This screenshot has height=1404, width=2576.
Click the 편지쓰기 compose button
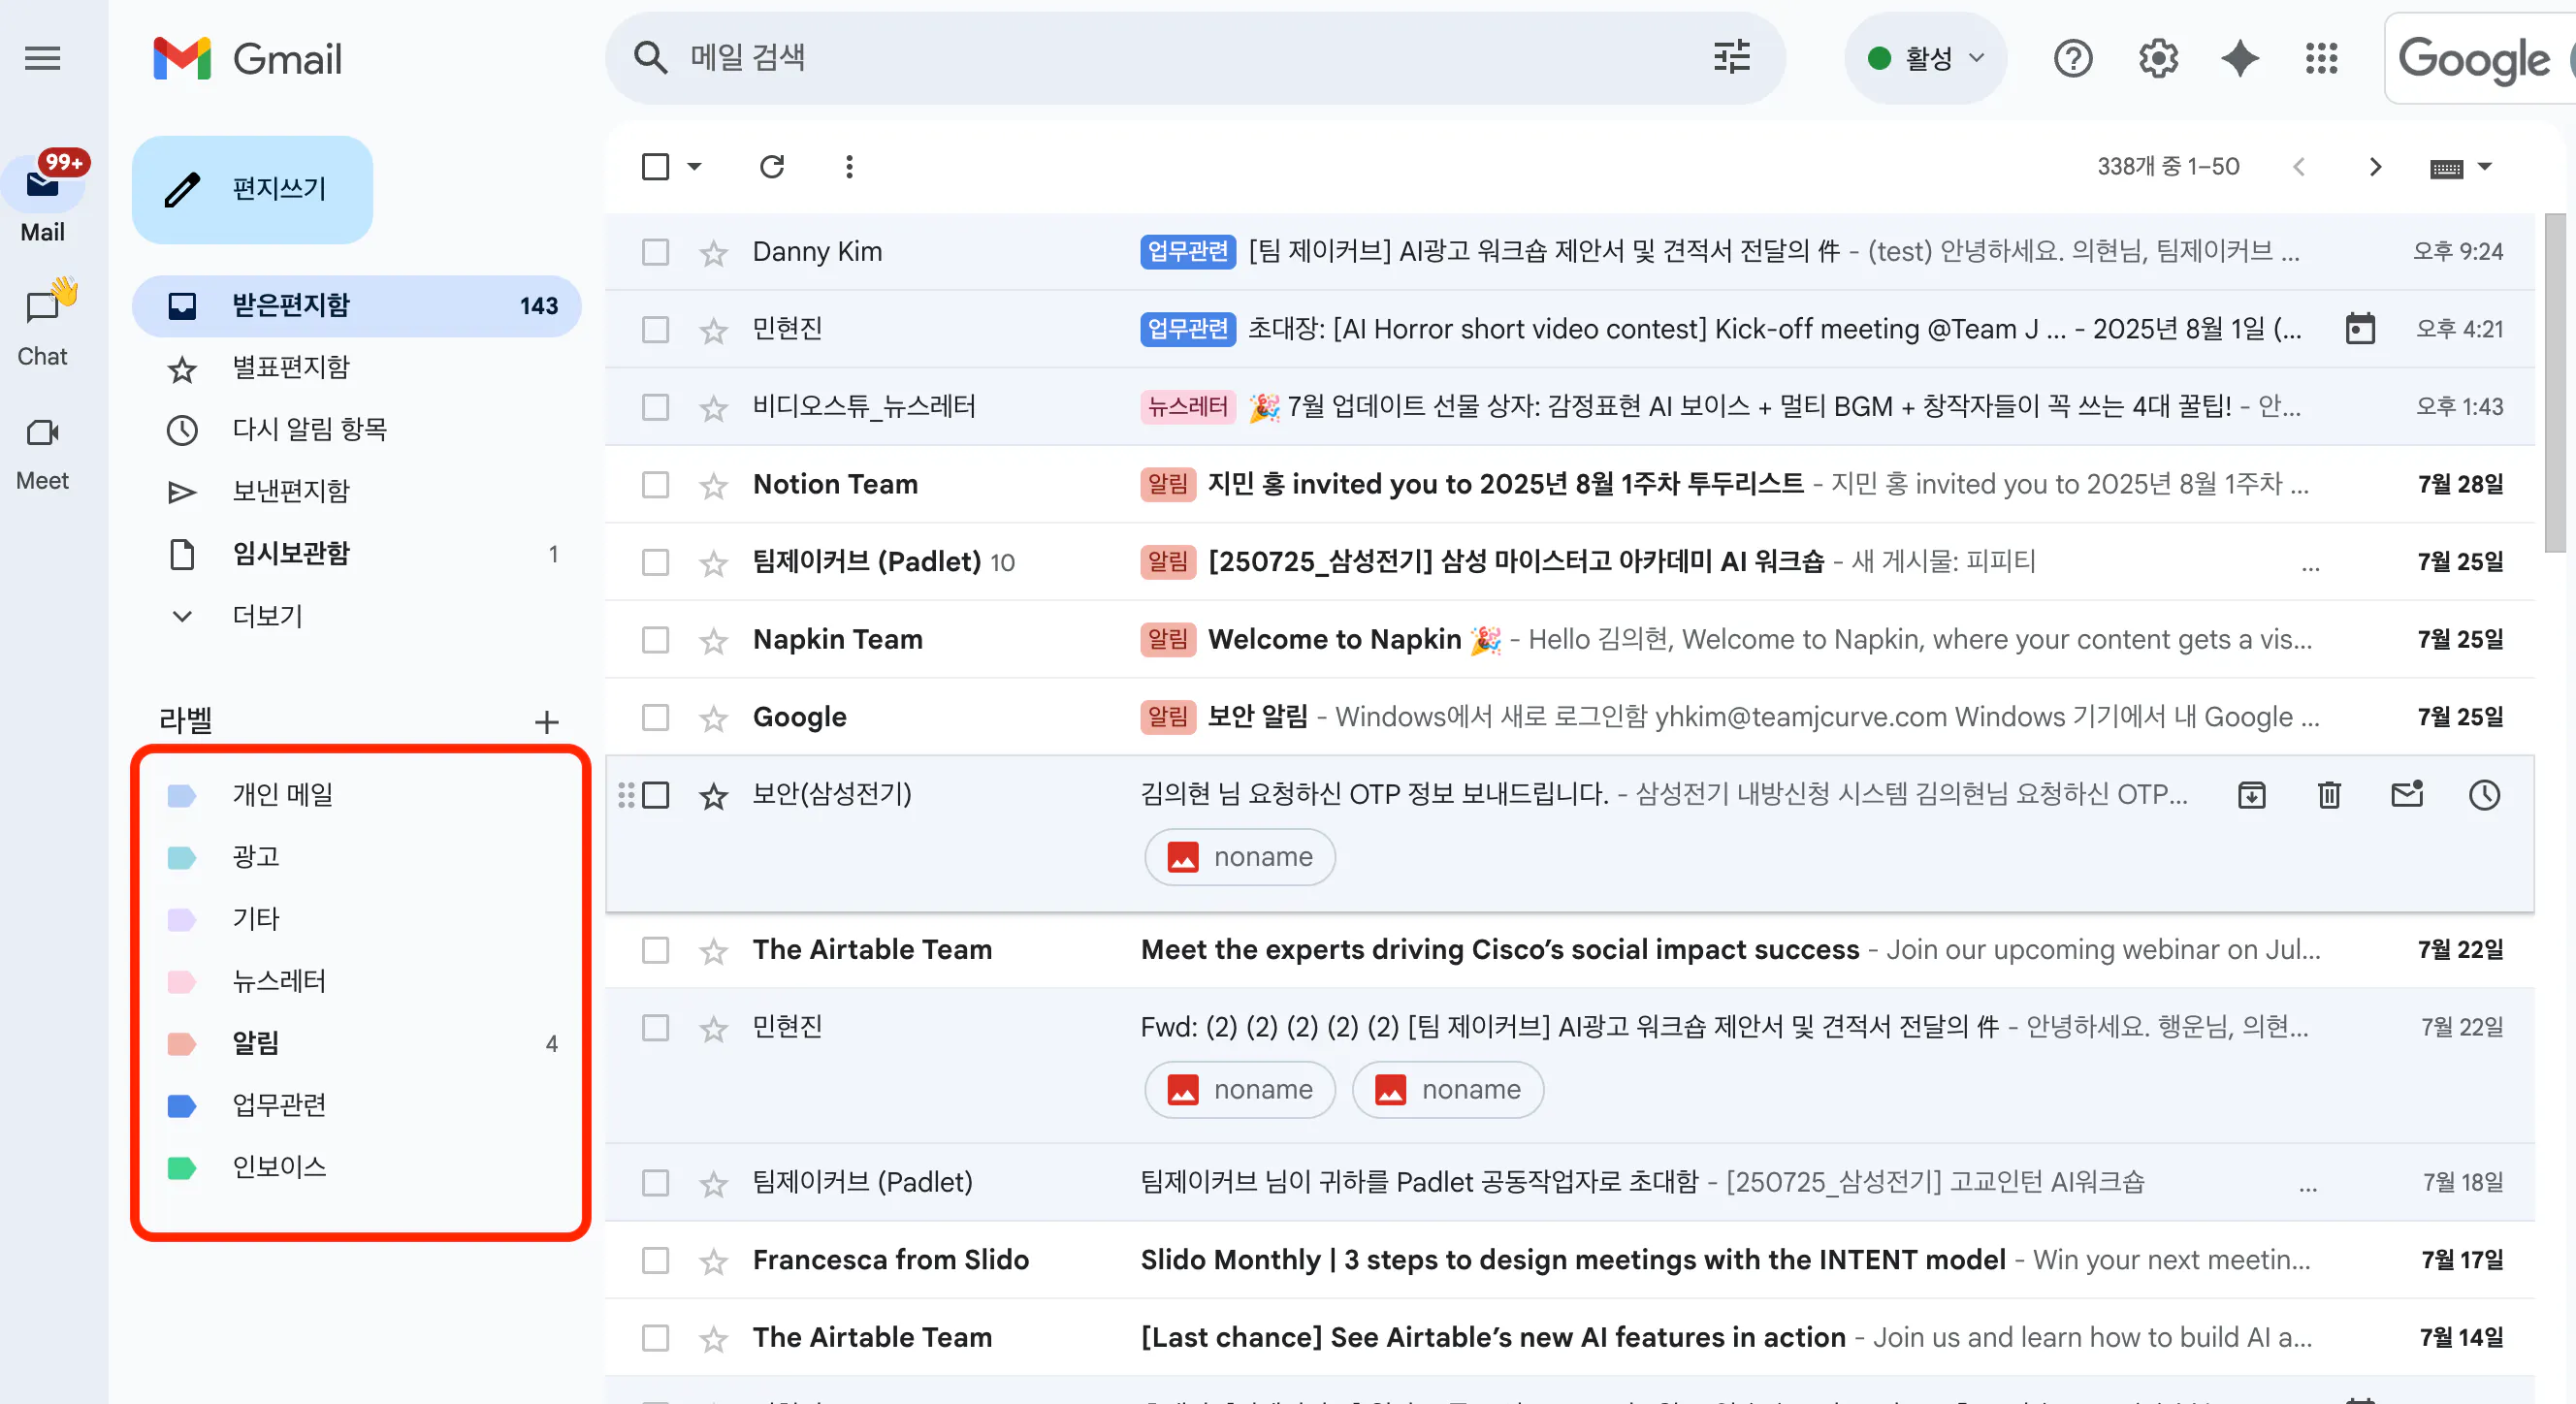252,189
